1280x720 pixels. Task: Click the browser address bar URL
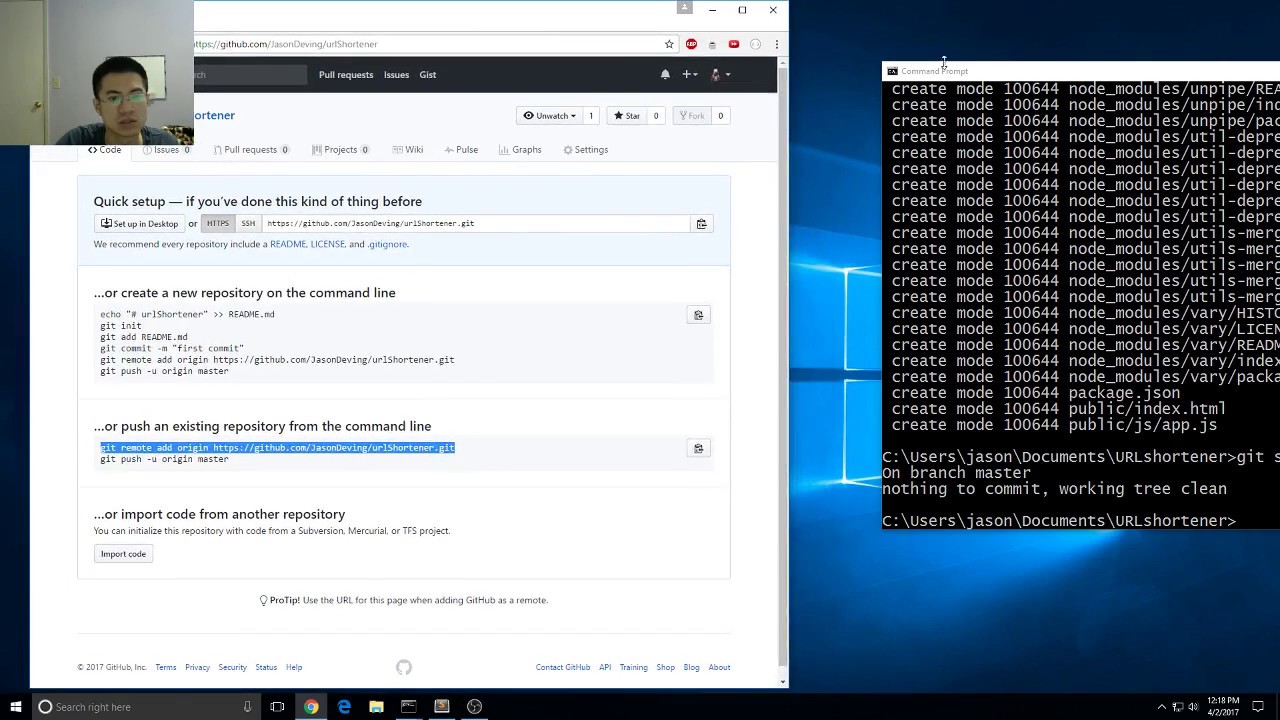point(287,44)
